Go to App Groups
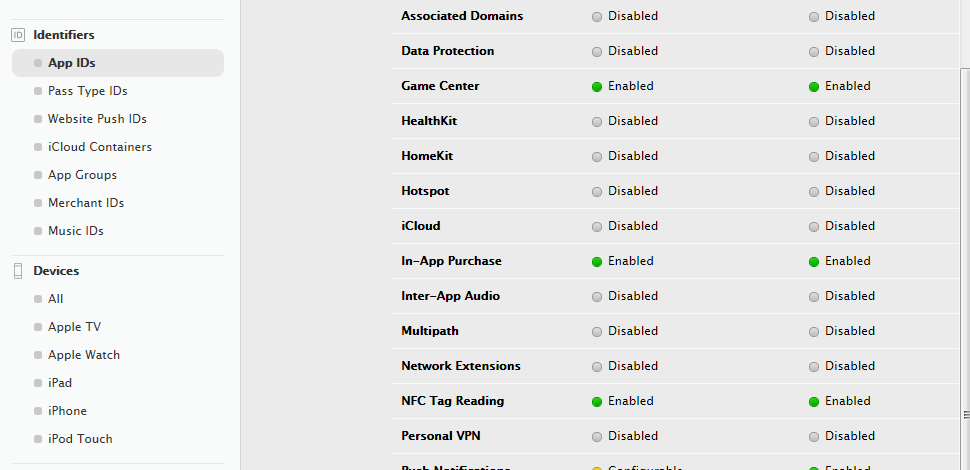Viewport: 970px width, 470px height. (82, 175)
